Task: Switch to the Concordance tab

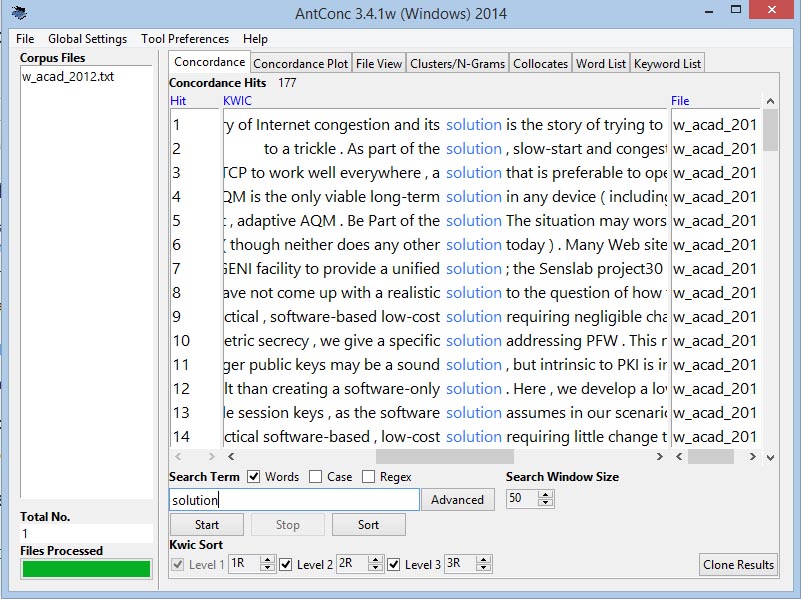Action: [209, 62]
